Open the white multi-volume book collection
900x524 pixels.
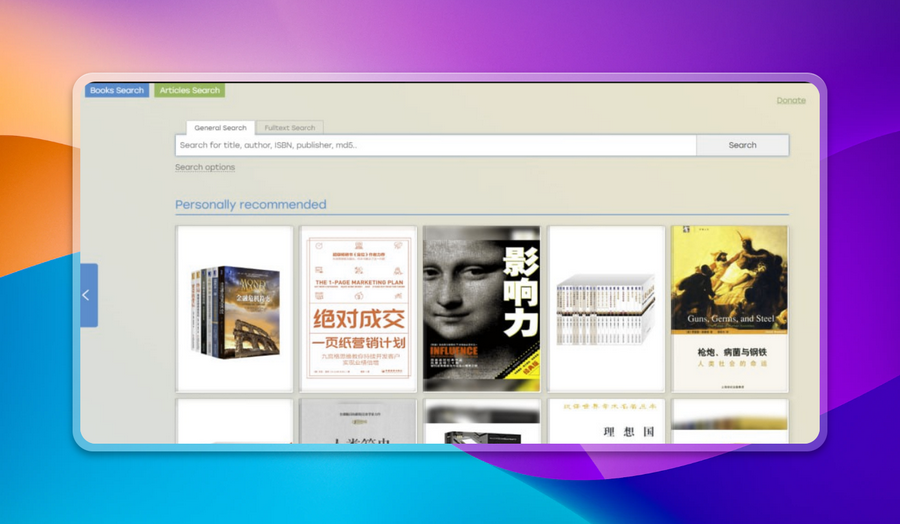(x=606, y=308)
